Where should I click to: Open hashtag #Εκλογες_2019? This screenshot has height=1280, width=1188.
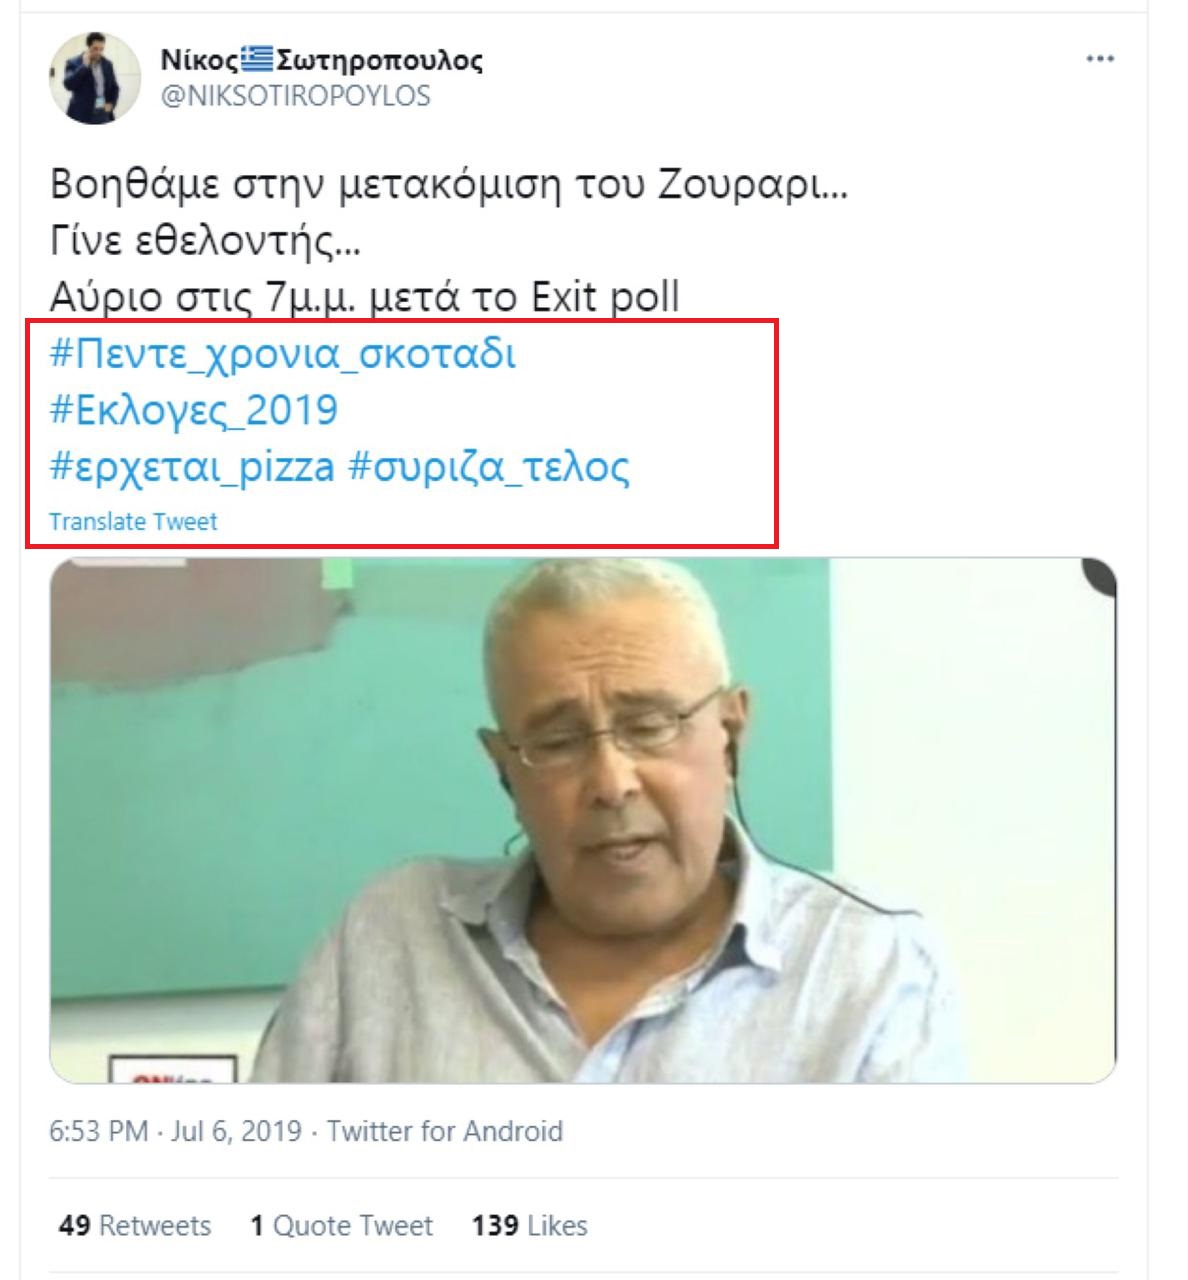(194, 410)
